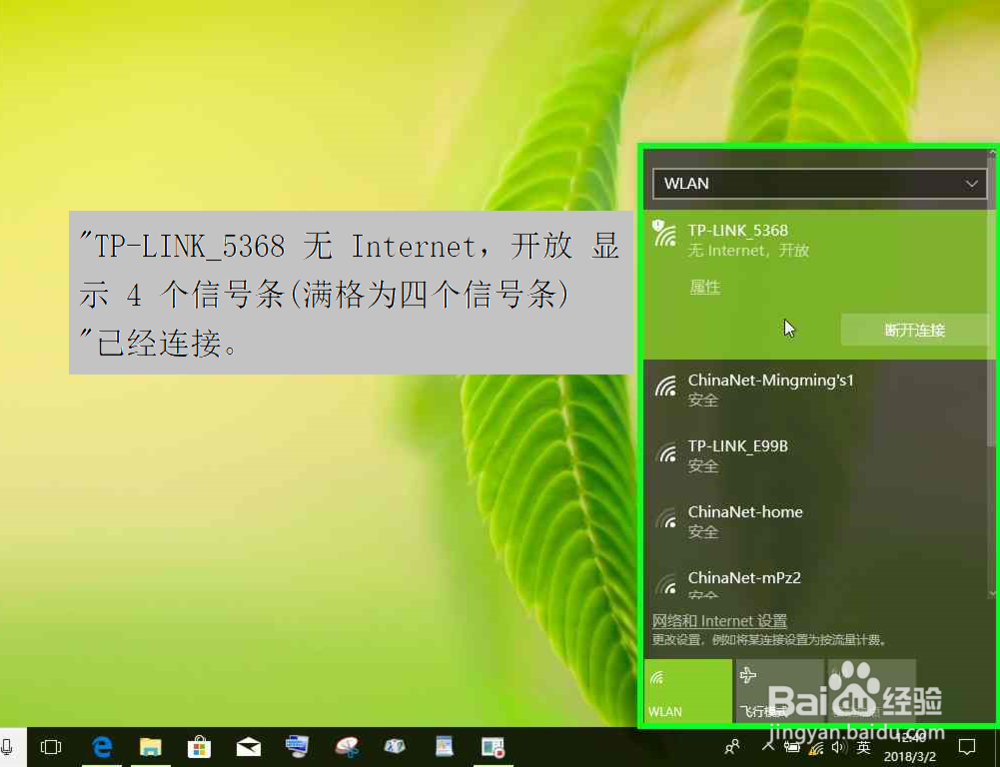Click the volume speaker icon in the tray
Viewport: 1000px width, 767px height.
tap(840, 746)
